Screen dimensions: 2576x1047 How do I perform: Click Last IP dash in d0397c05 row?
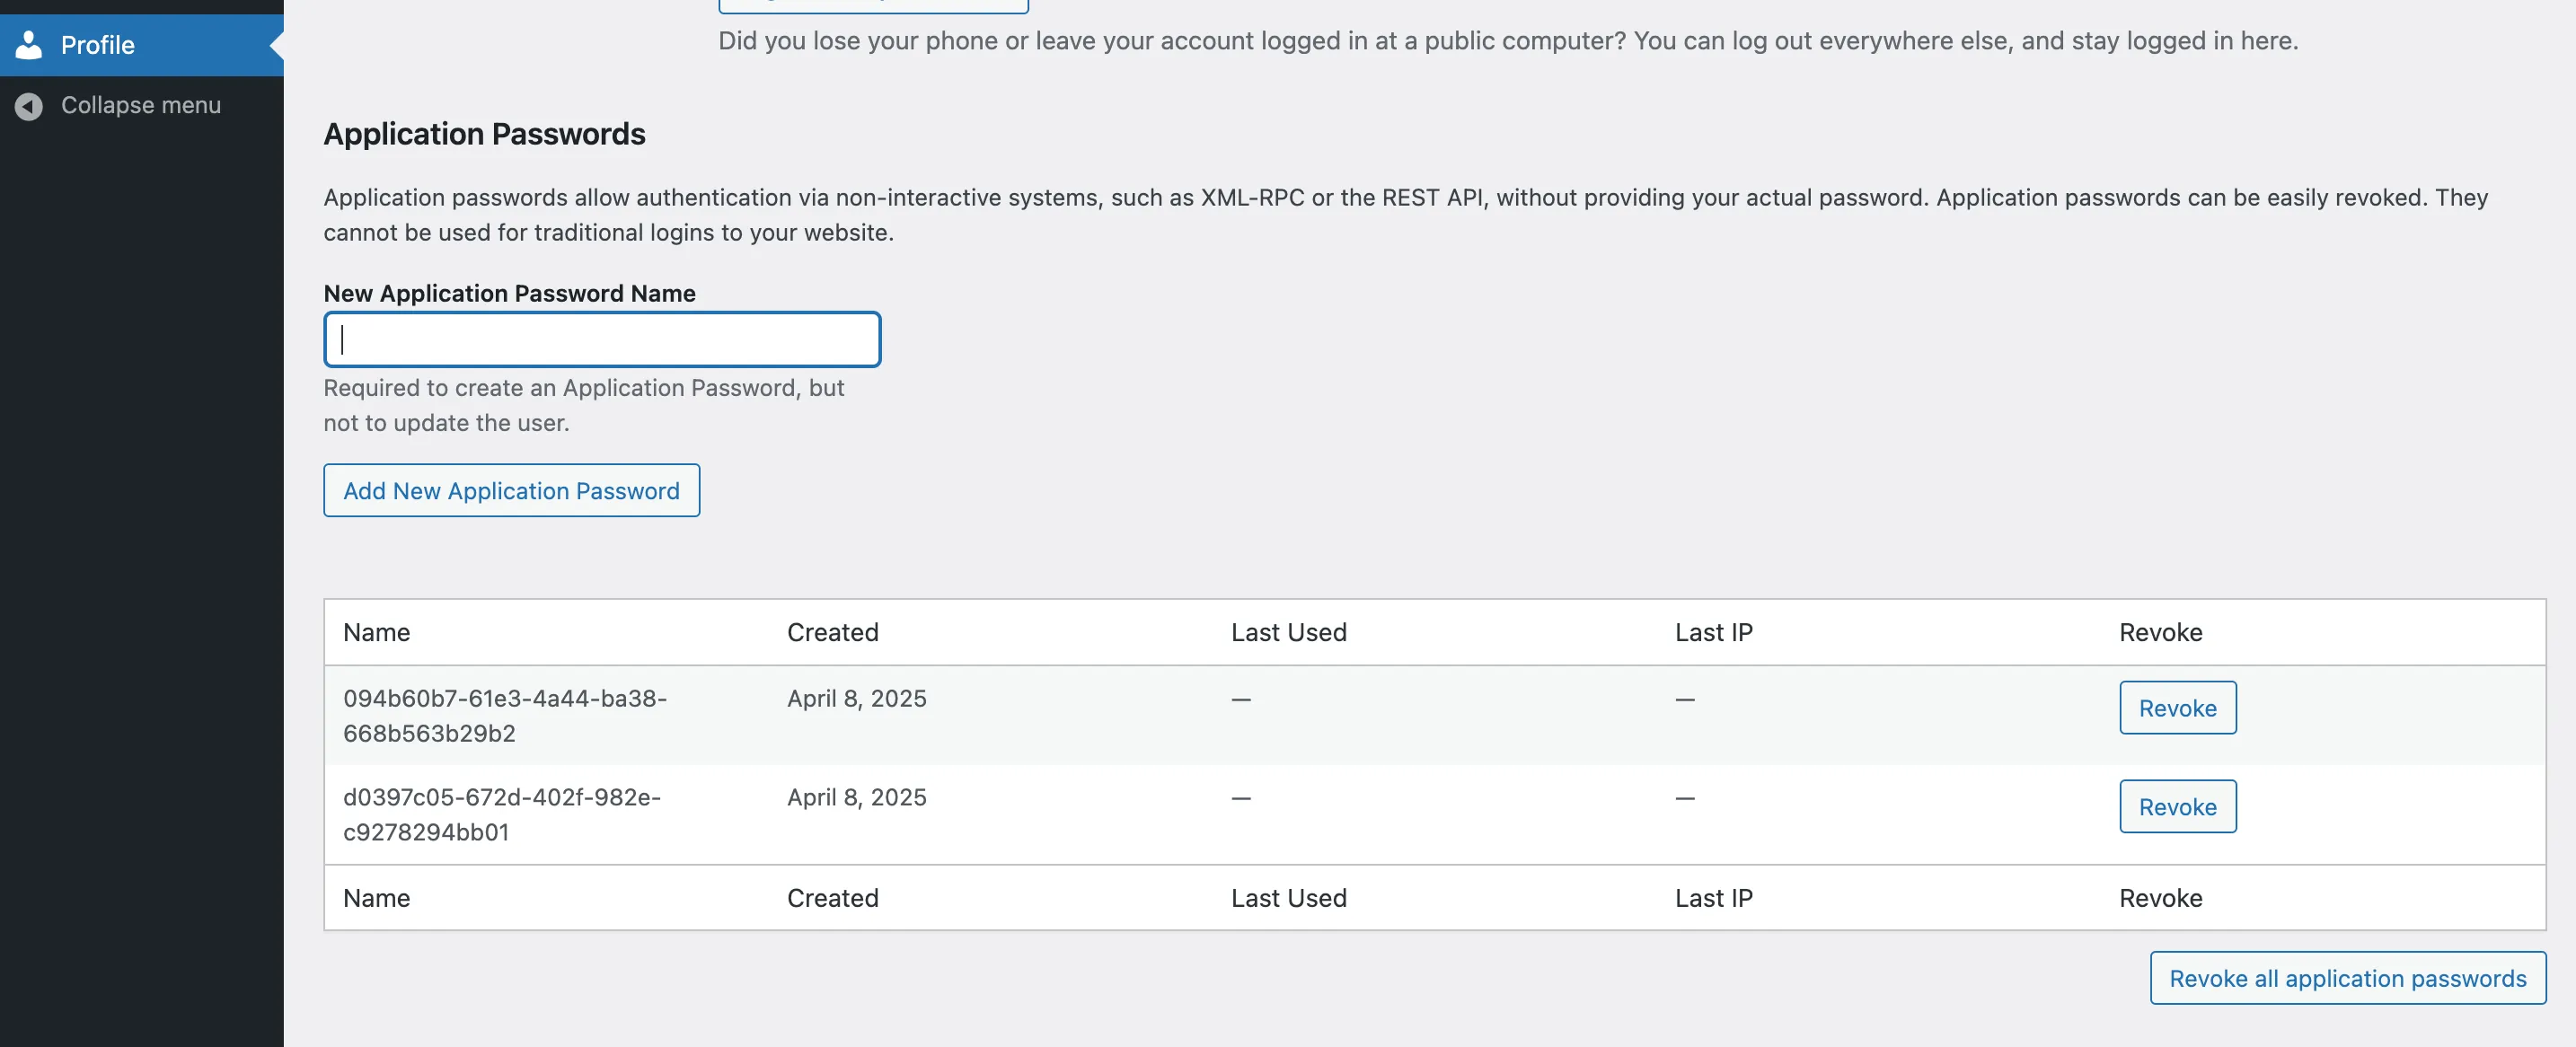click(1684, 798)
